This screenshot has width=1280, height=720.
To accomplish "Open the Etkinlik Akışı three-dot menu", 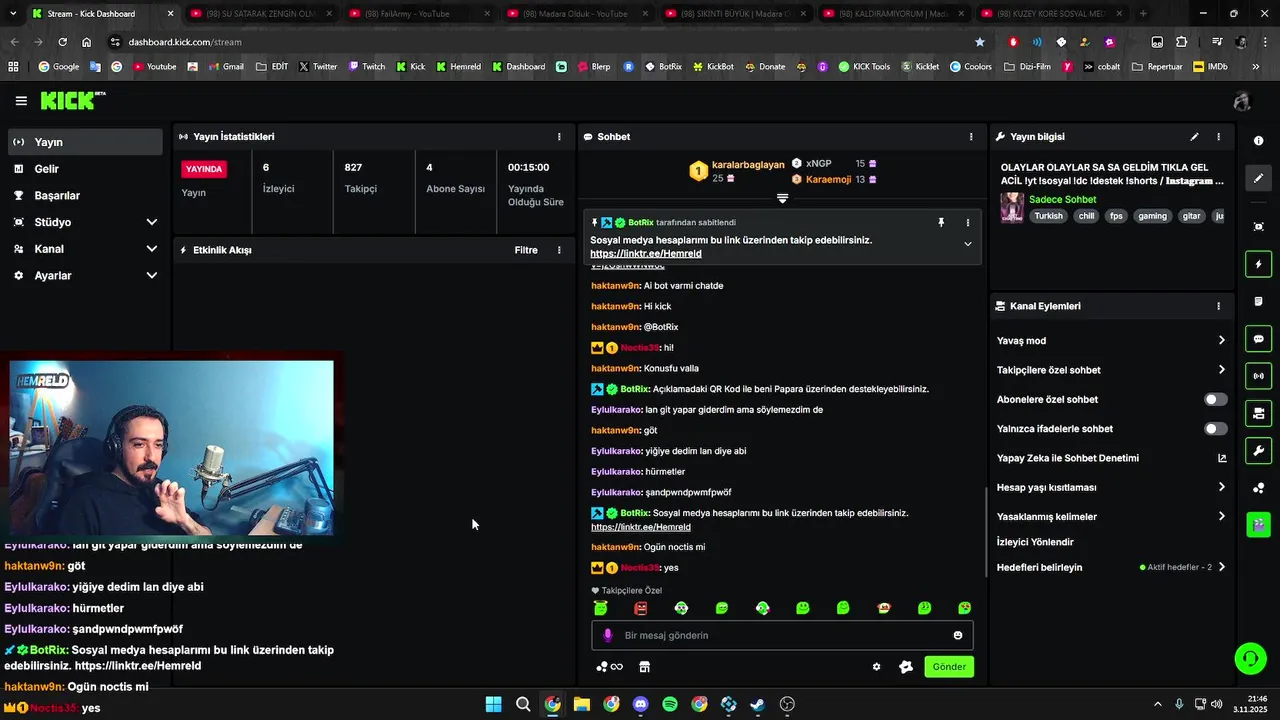I will [x=559, y=250].
